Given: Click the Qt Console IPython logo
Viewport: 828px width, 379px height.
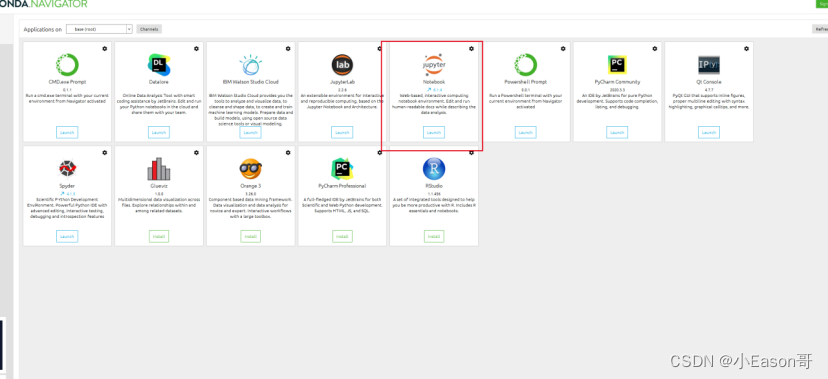Looking at the screenshot, I should 709,64.
